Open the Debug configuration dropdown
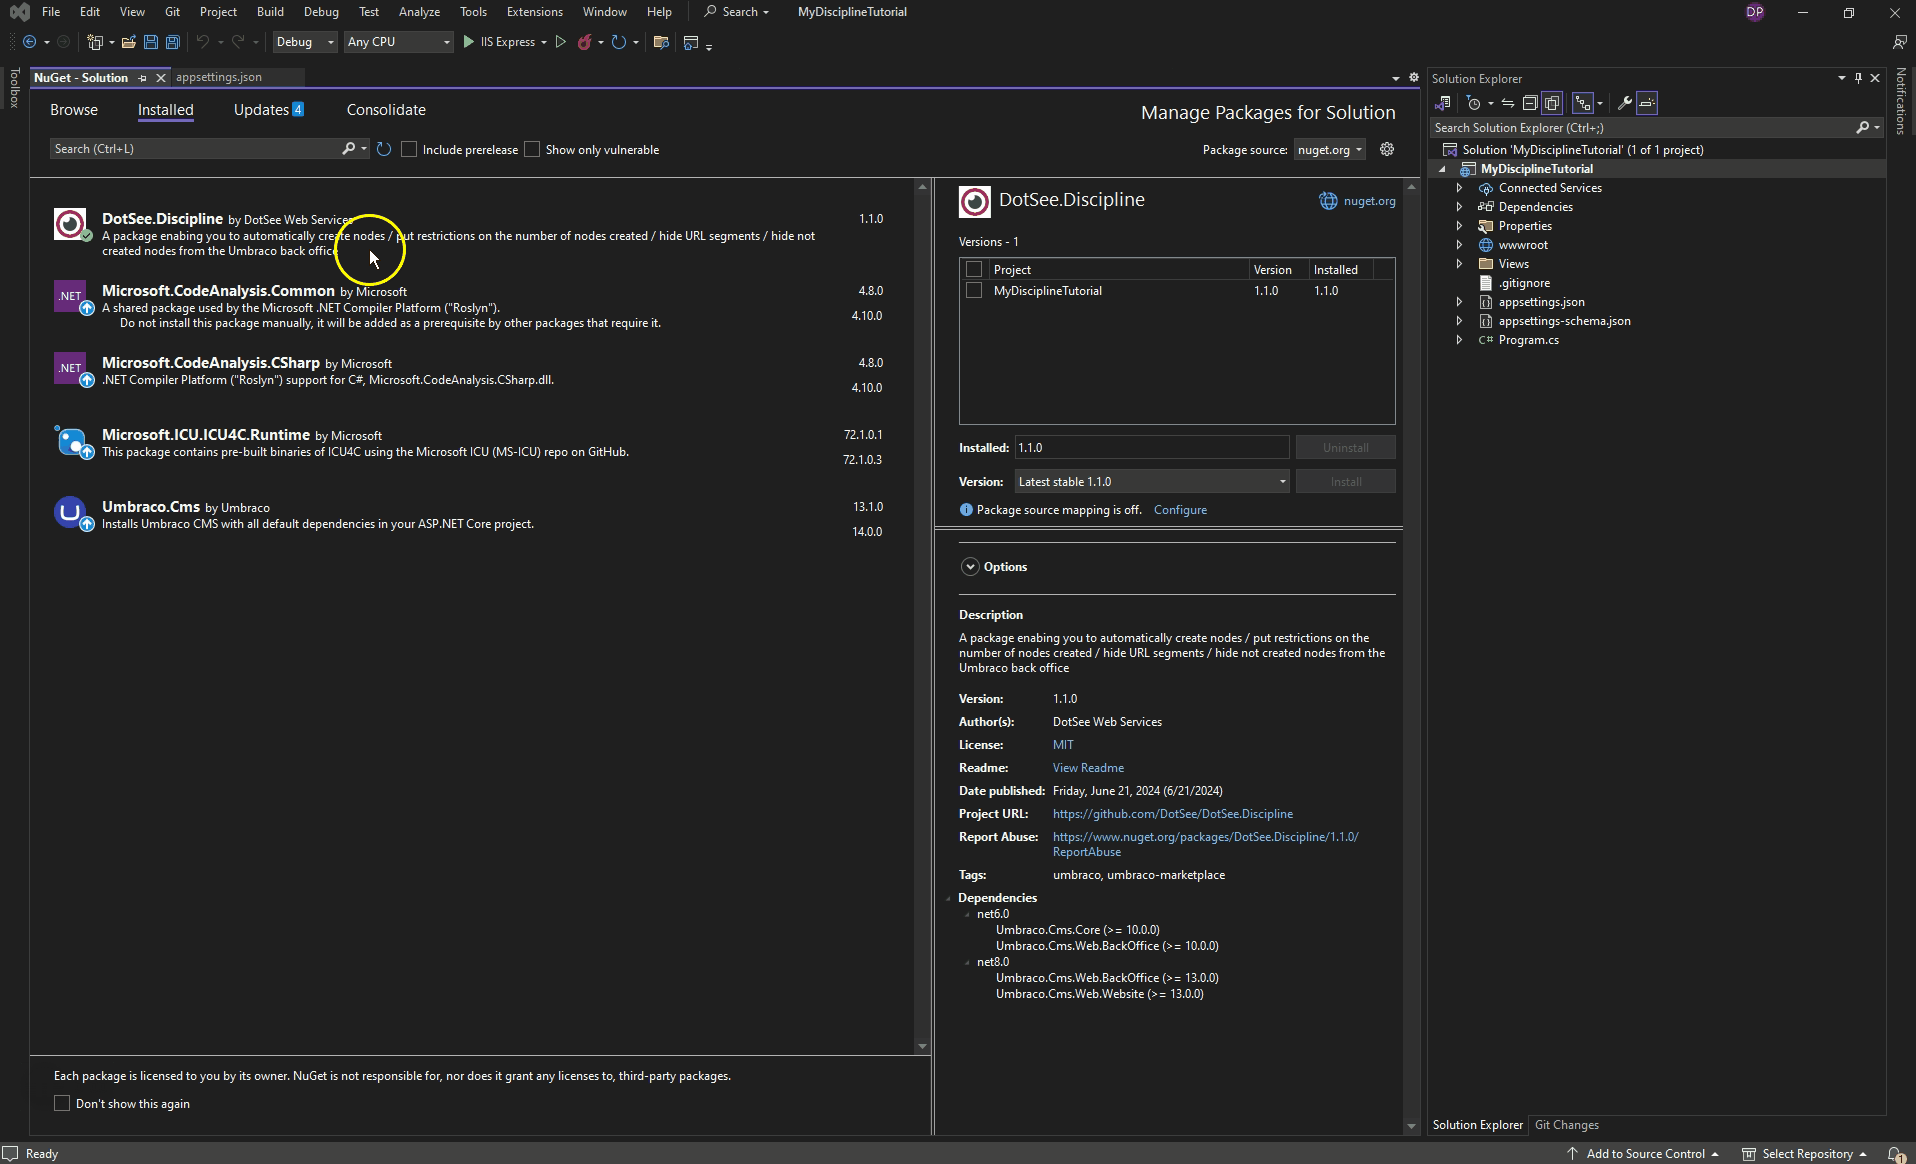 (x=305, y=42)
